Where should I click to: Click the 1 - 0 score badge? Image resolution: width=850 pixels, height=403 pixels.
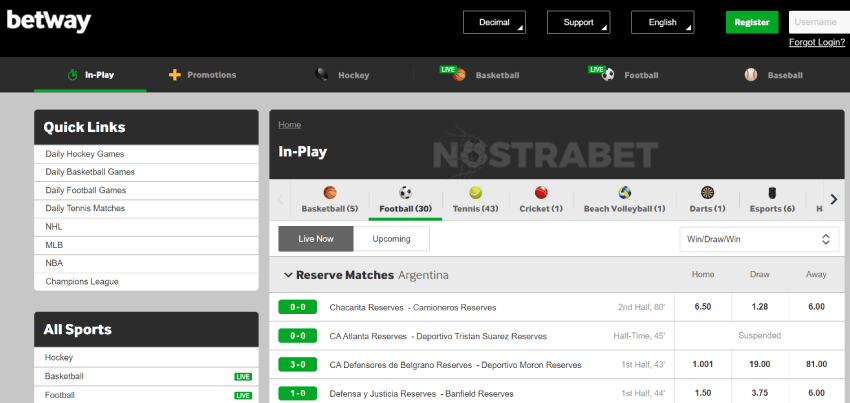(x=298, y=393)
